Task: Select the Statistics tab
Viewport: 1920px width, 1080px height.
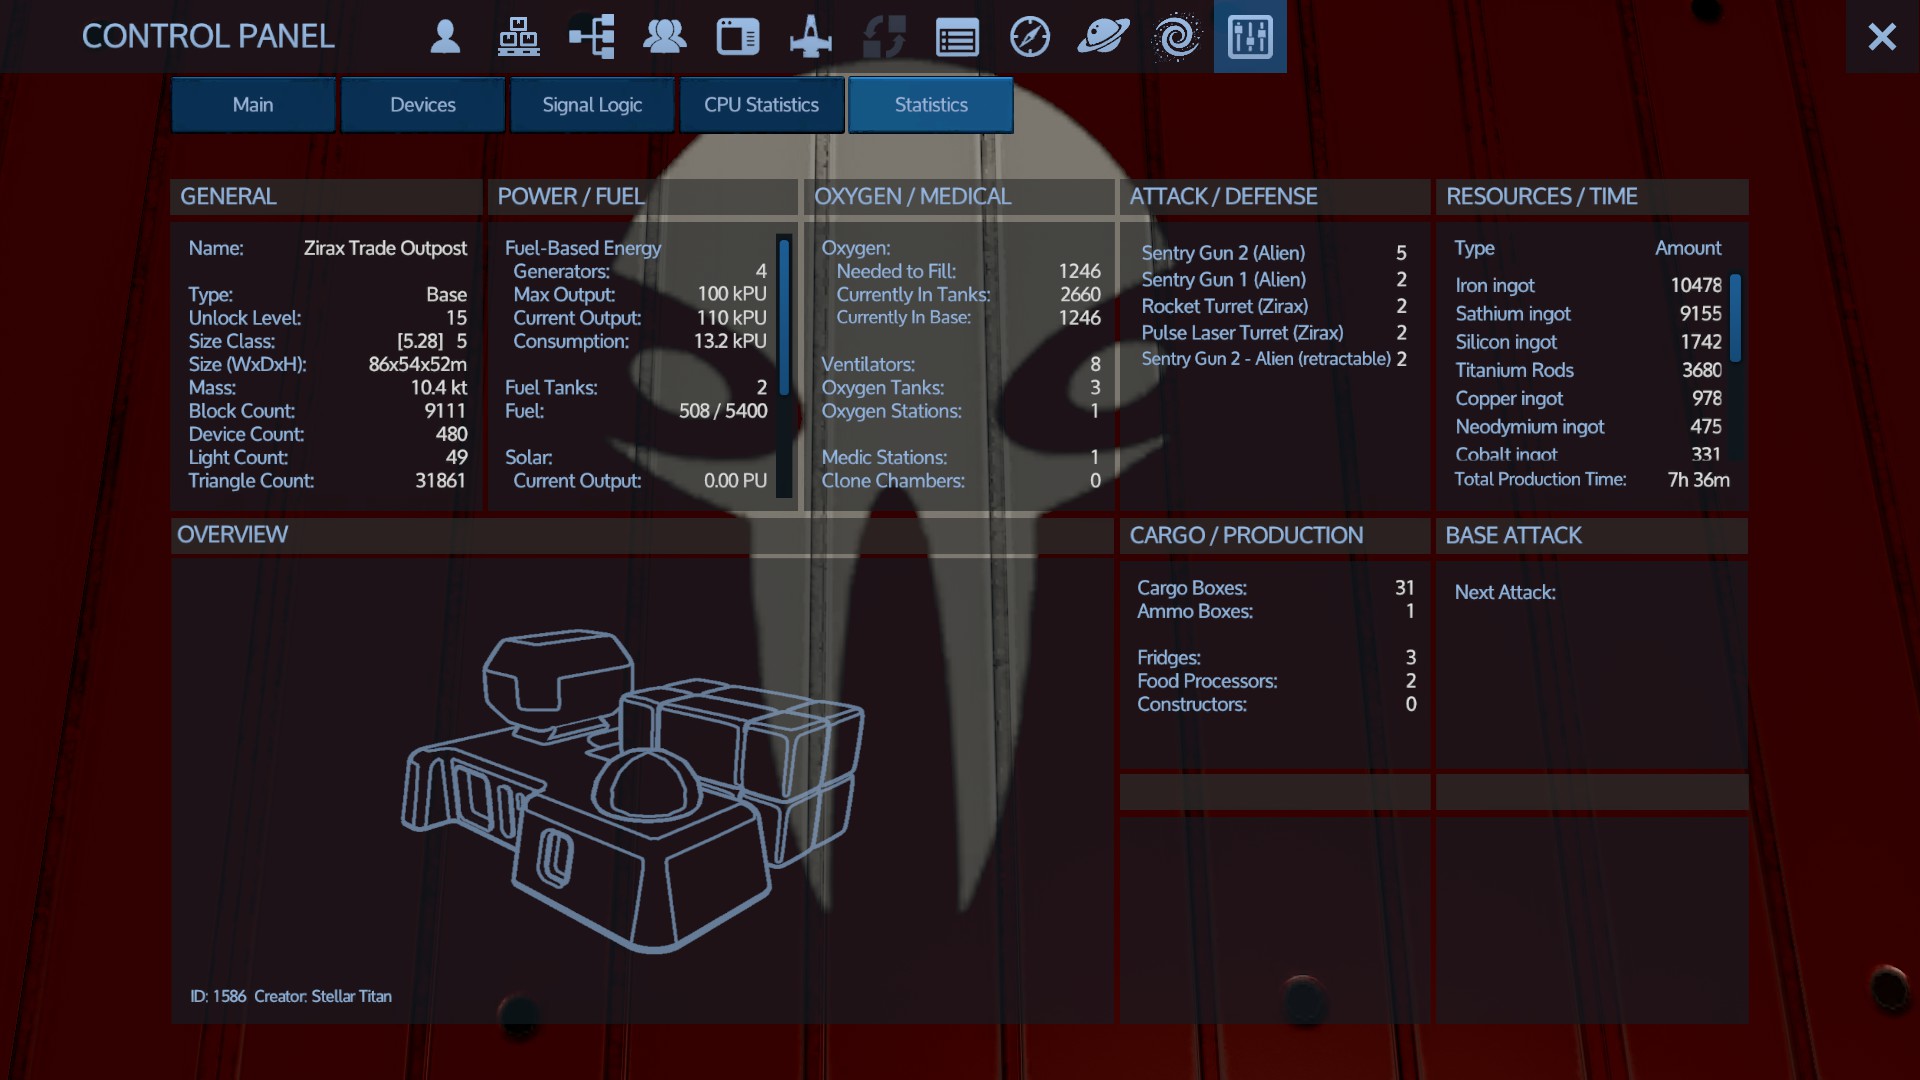Action: 931,105
